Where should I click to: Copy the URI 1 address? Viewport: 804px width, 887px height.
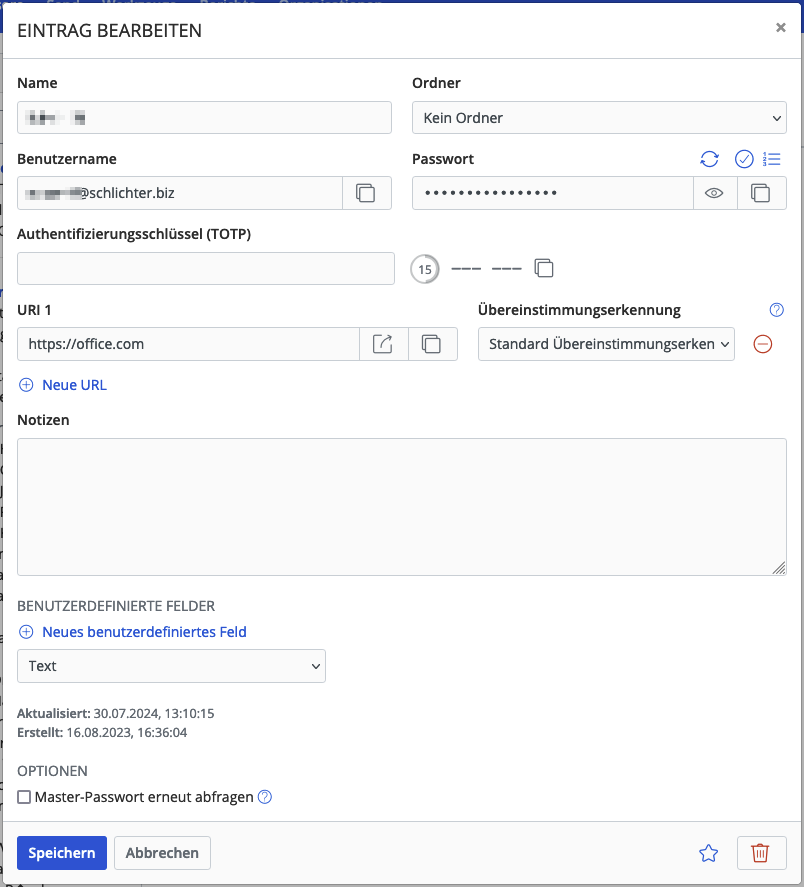click(431, 344)
